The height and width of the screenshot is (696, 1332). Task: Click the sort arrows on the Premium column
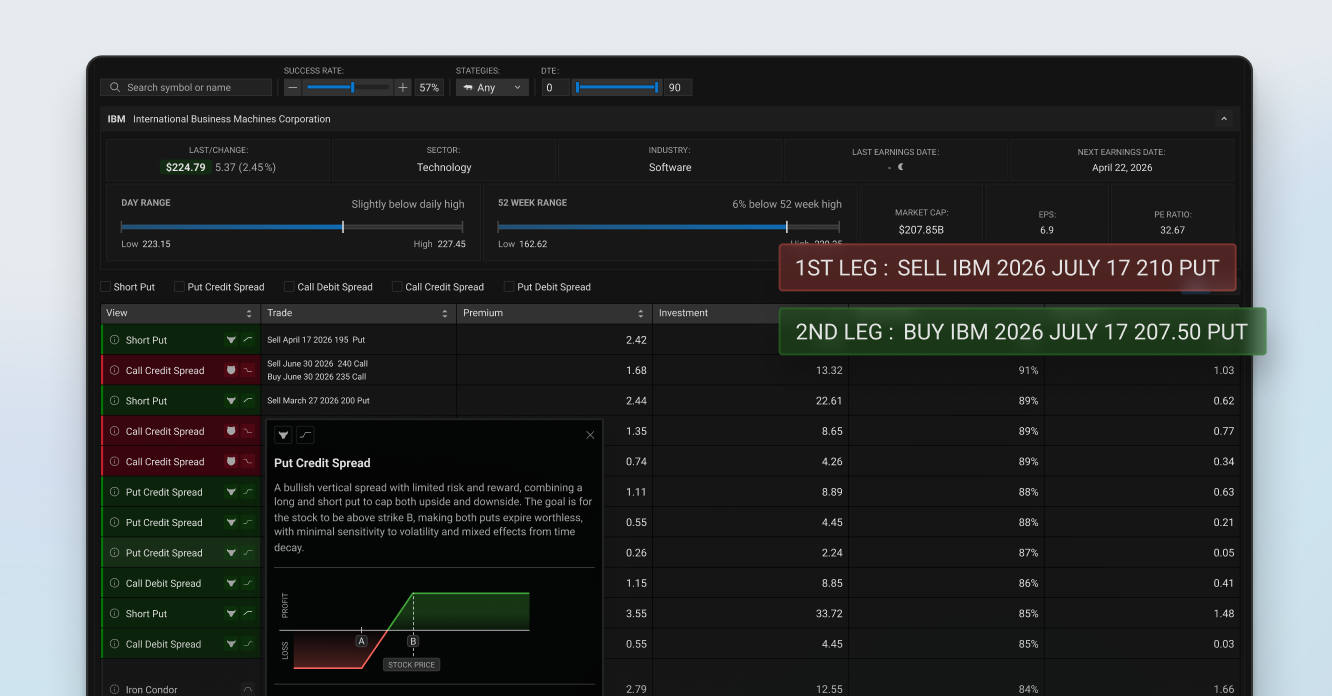640,313
